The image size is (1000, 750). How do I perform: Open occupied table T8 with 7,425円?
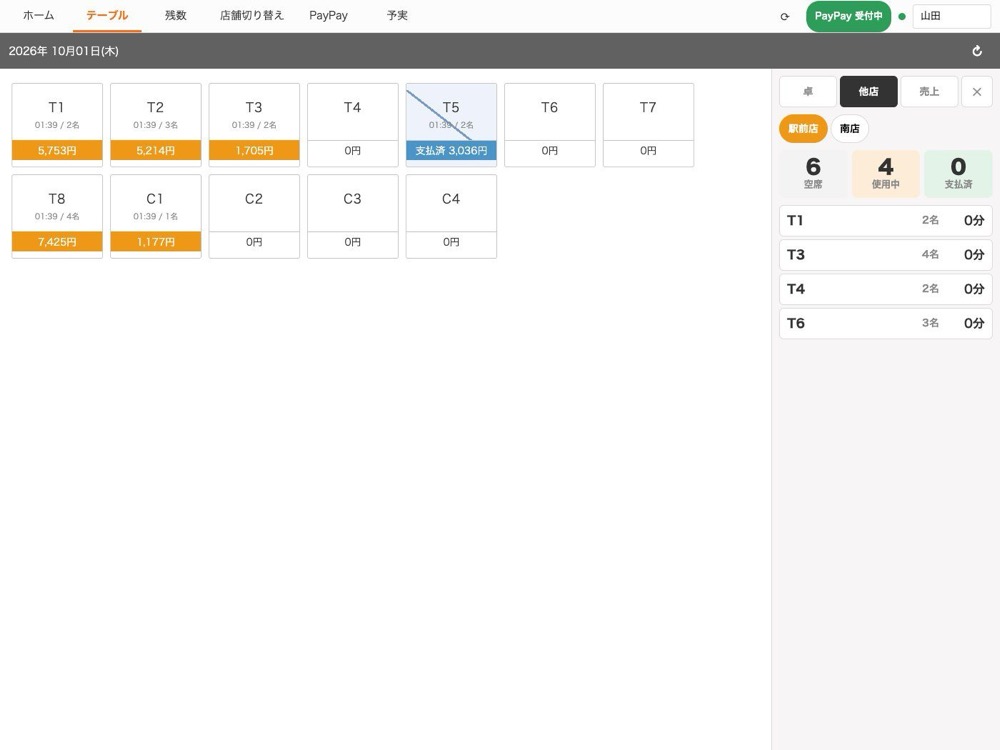[x=57, y=216]
